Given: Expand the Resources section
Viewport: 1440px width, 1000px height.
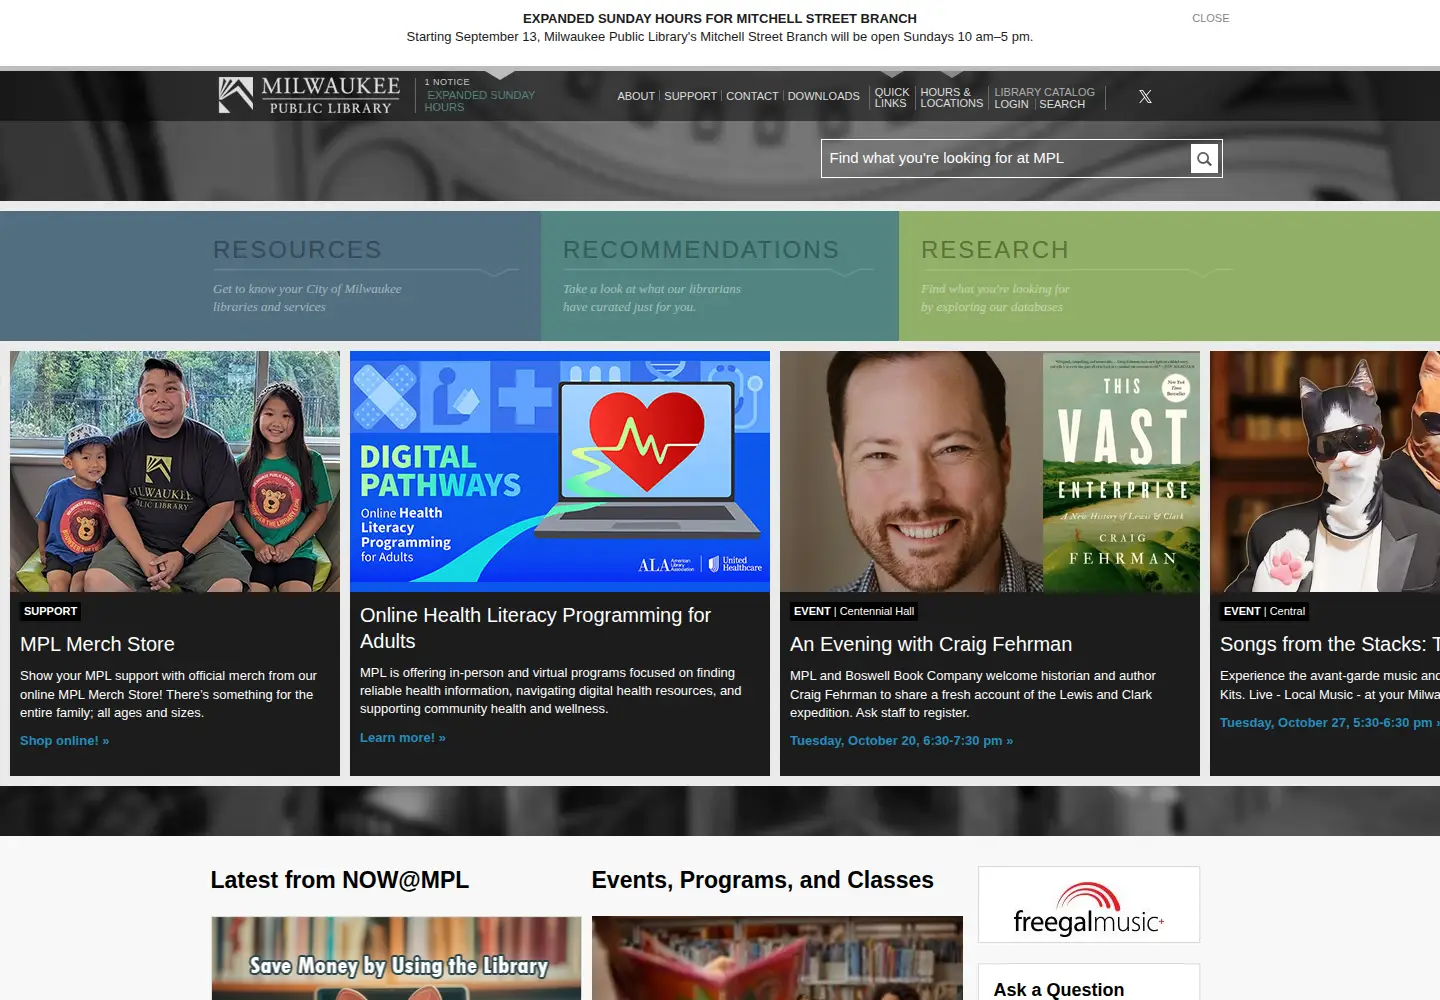Looking at the screenshot, I should tap(297, 250).
